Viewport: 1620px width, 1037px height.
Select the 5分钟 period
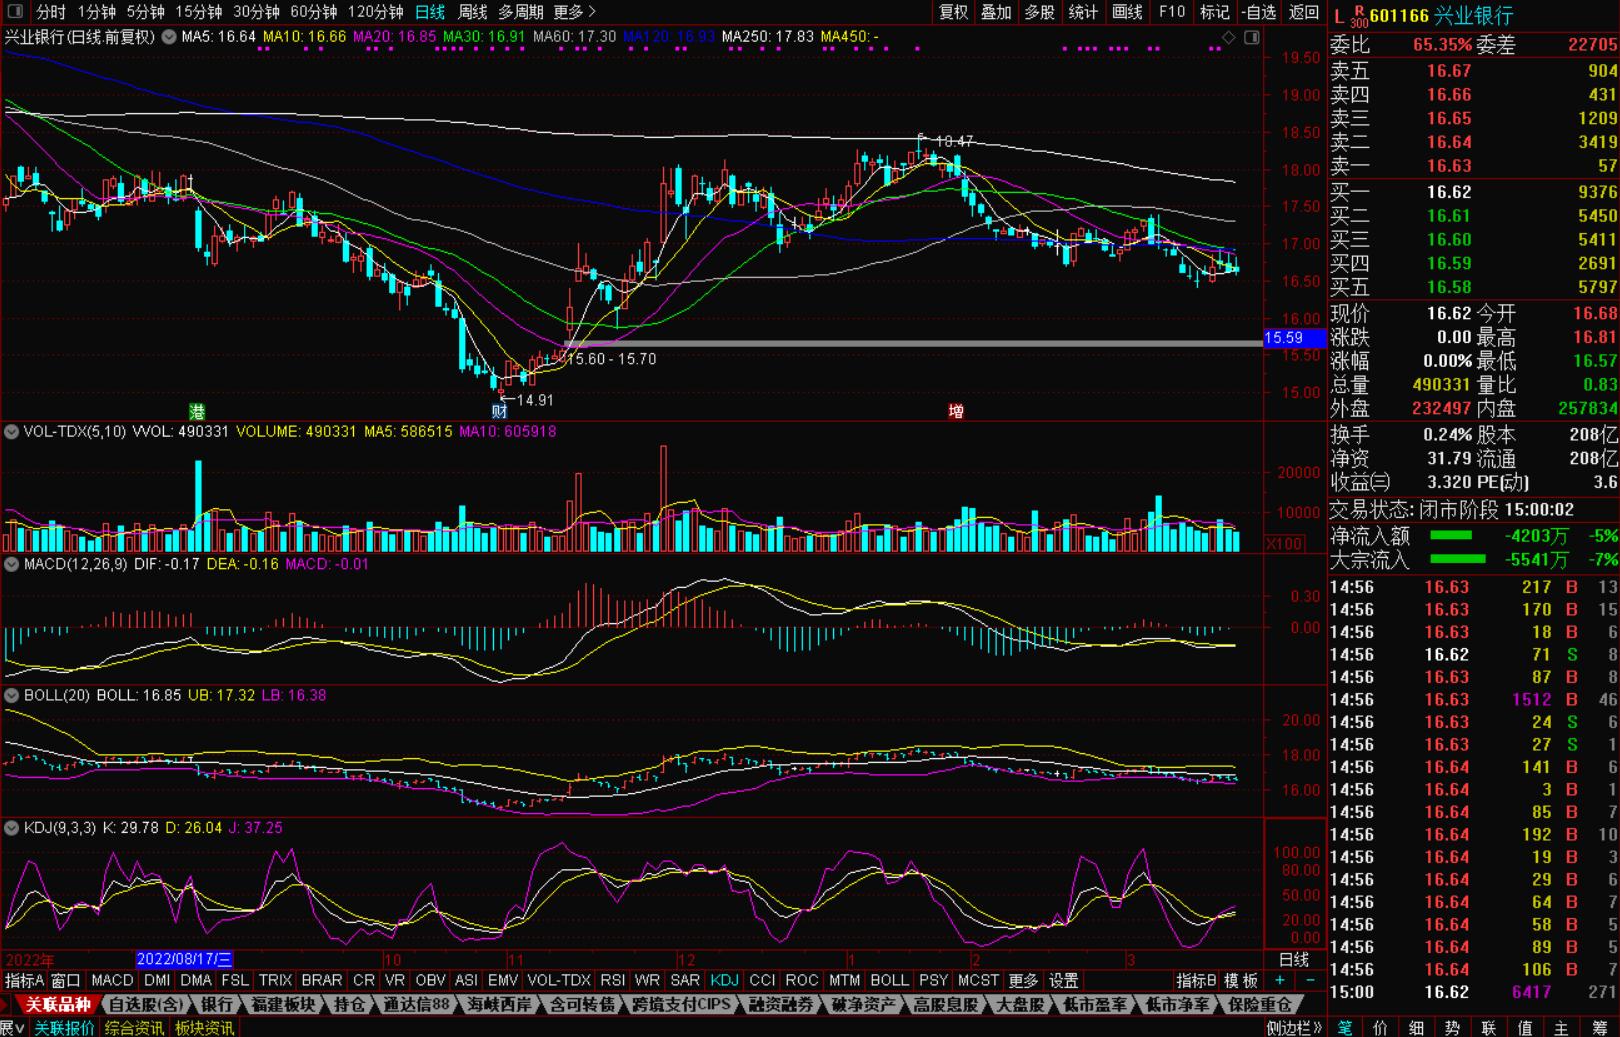tap(146, 12)
